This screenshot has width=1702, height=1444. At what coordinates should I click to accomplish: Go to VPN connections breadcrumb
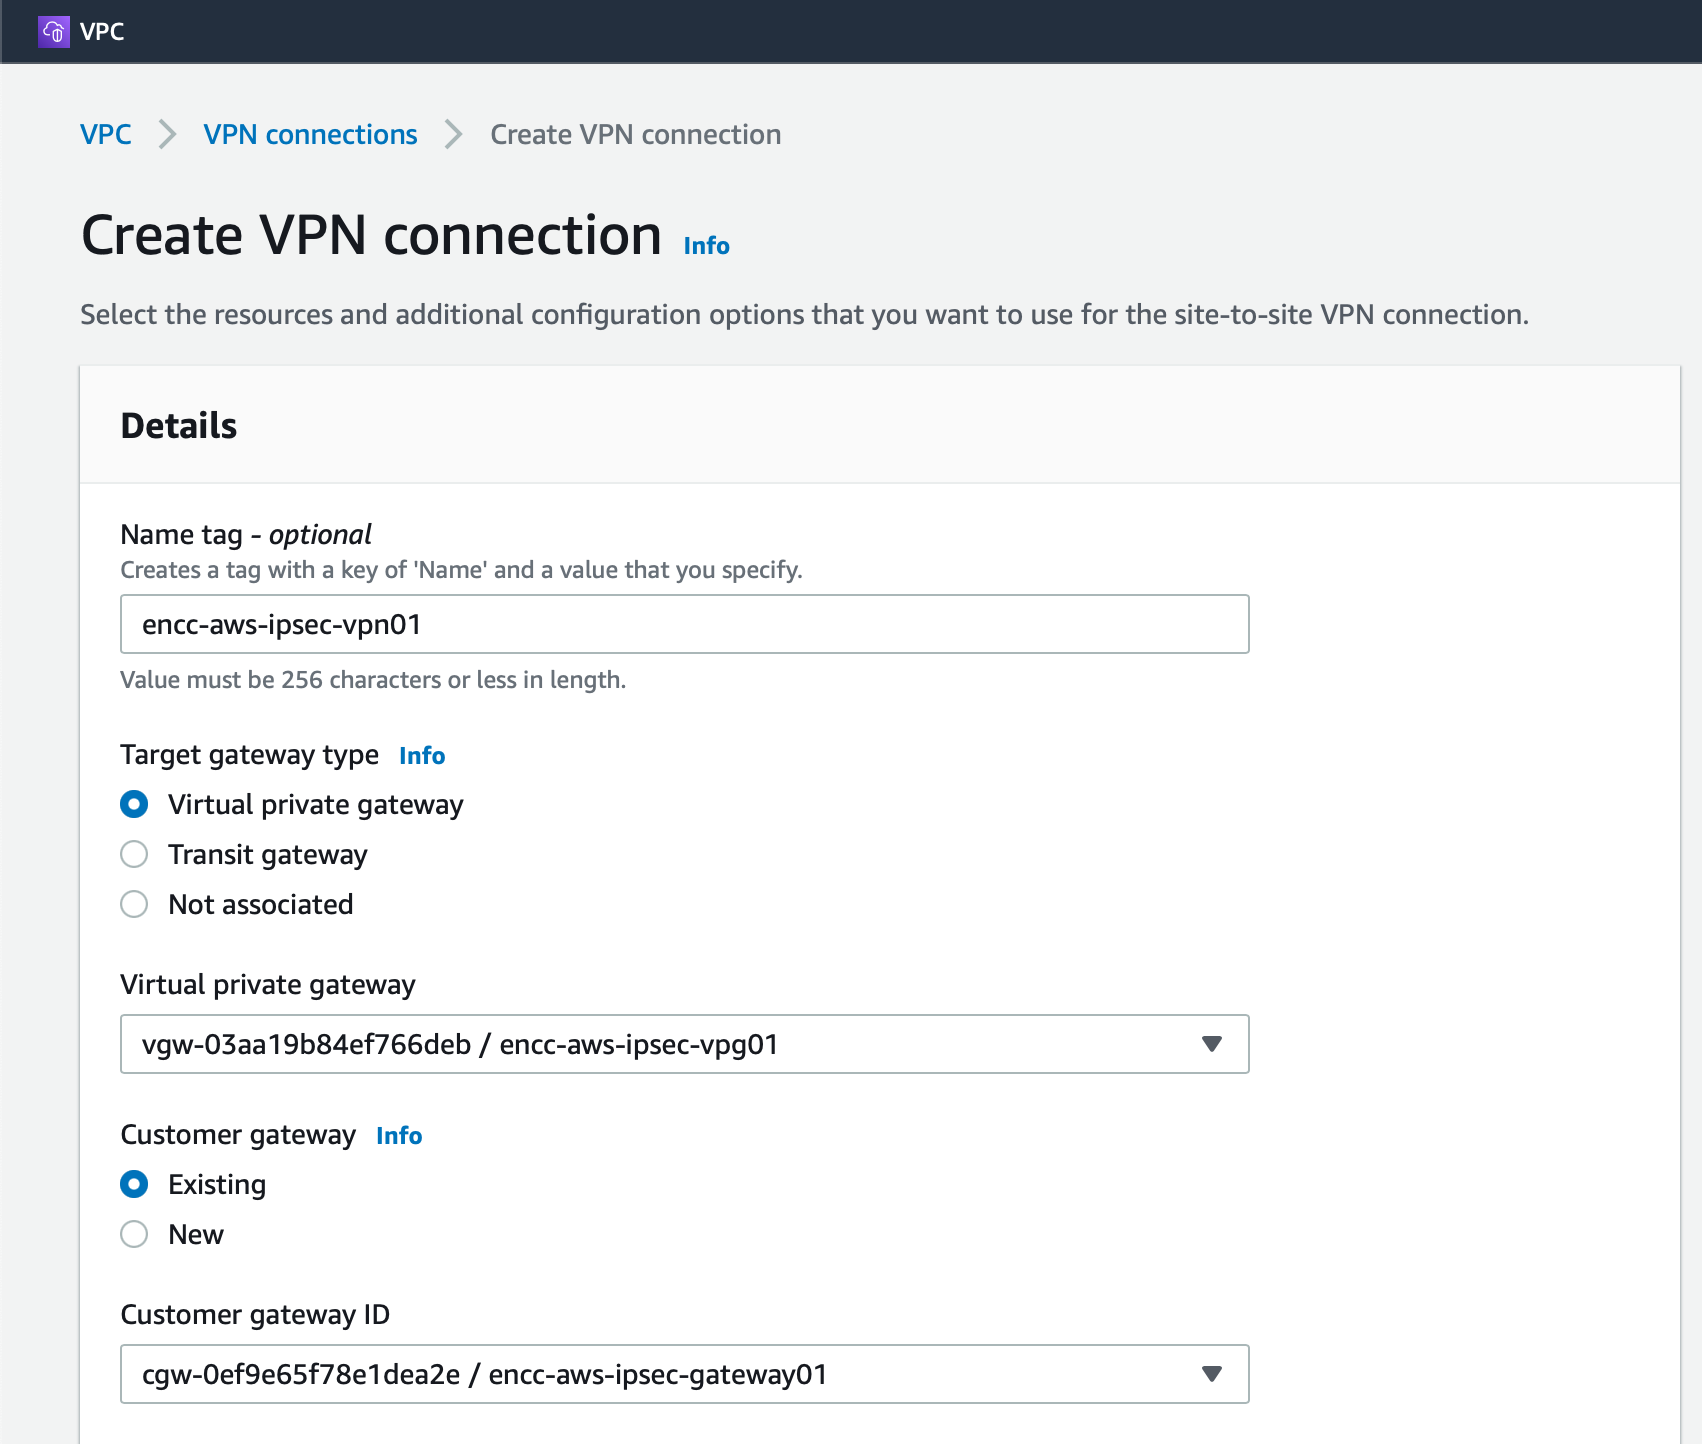pos(310,134)
